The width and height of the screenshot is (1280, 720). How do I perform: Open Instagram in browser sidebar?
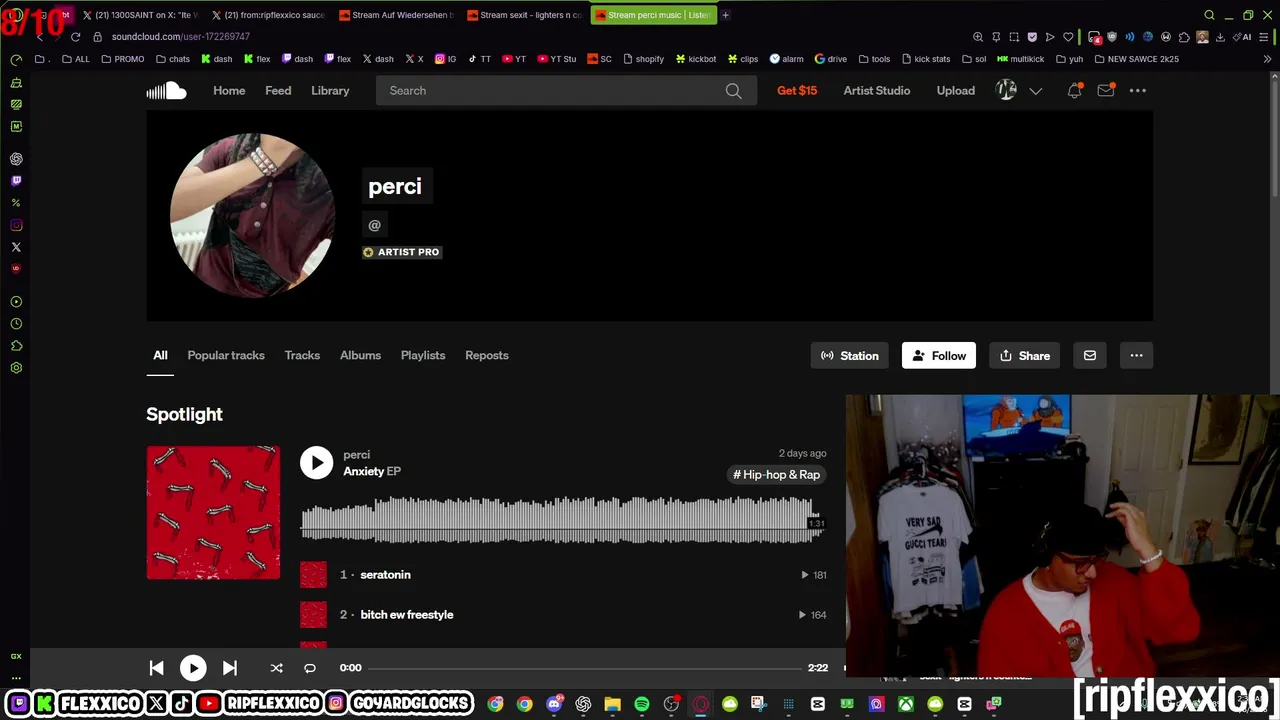click(16, 225)
